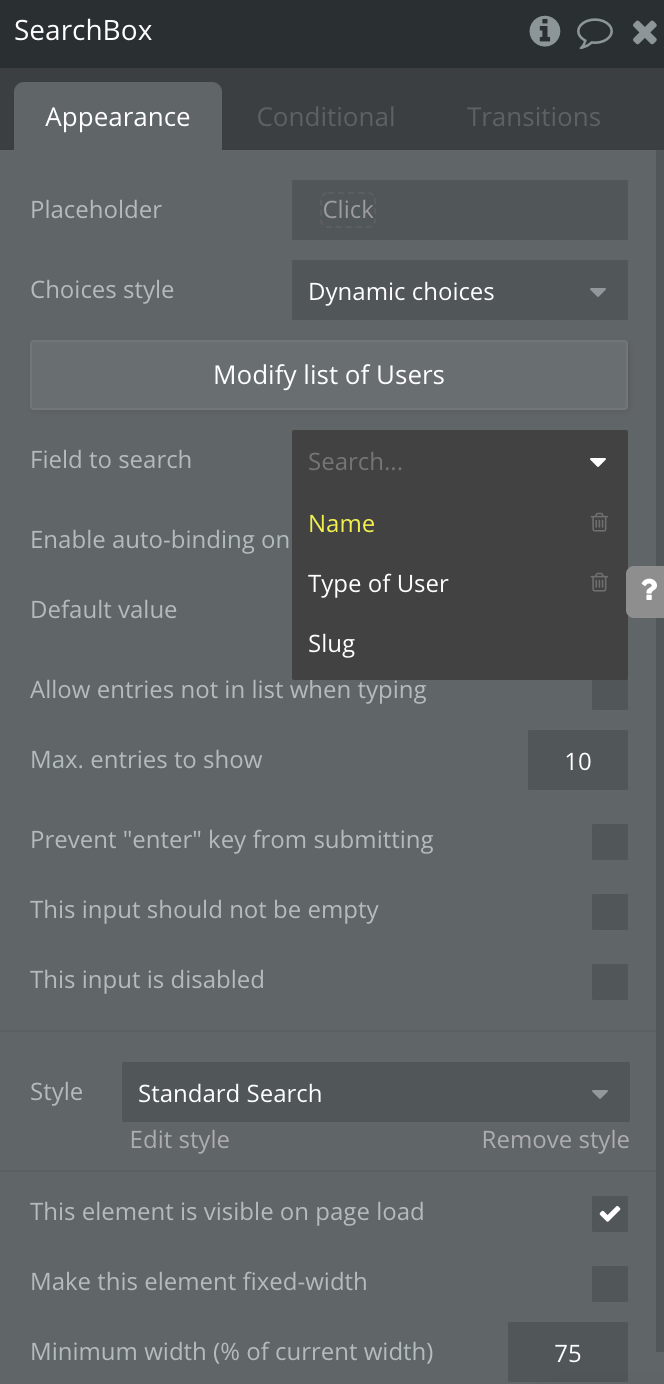Screen dimensions: 664x1384
Task: Open the question mark help tab
Action: click(648, 591)
